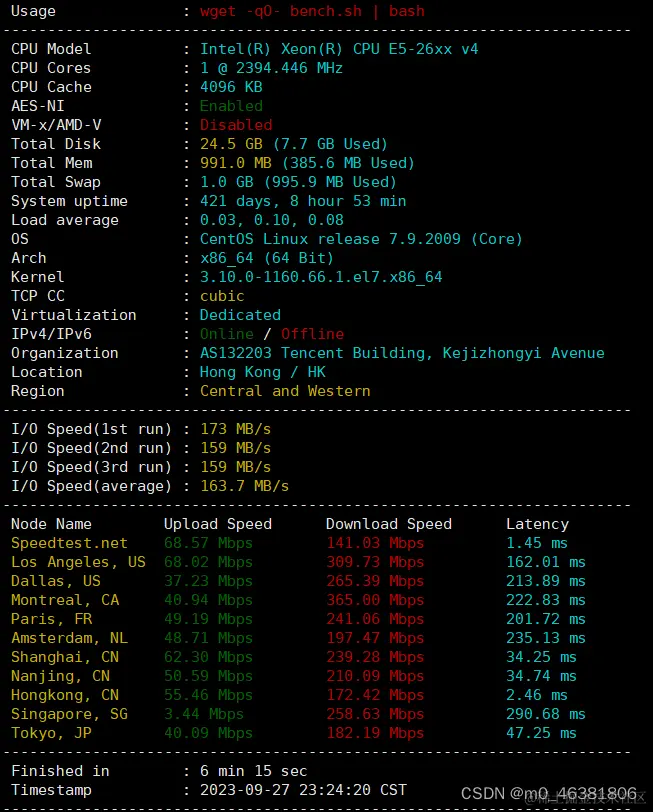Click Shanghai download speed '239.28 Mbps'

tap(375, 657)
